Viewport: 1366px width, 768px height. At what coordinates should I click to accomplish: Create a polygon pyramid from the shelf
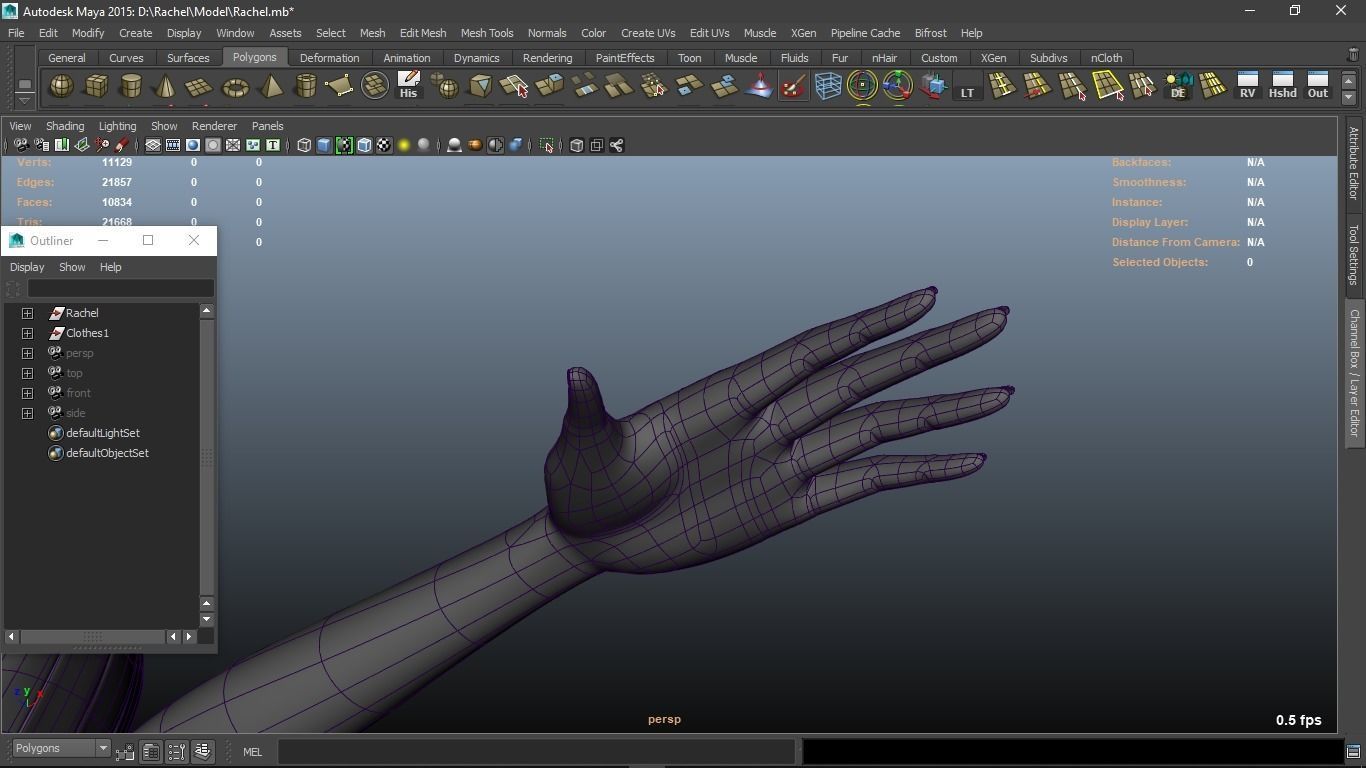tap(270, 86)
